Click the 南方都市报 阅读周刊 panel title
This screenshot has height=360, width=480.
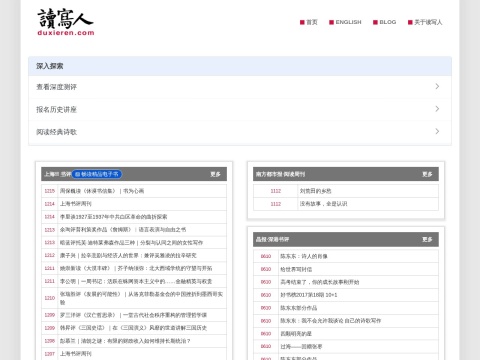280,174
